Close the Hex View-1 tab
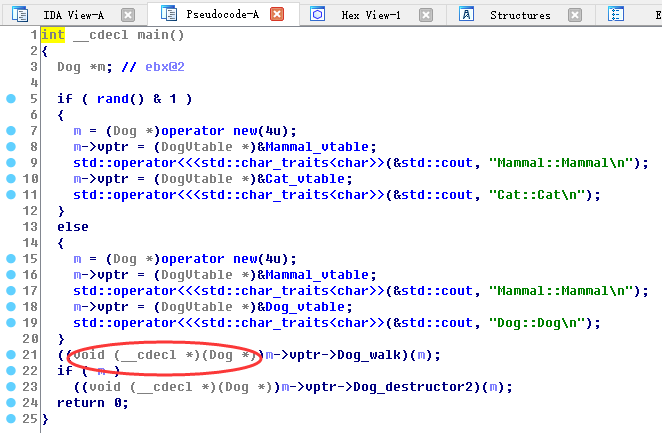 coord(427,15)
